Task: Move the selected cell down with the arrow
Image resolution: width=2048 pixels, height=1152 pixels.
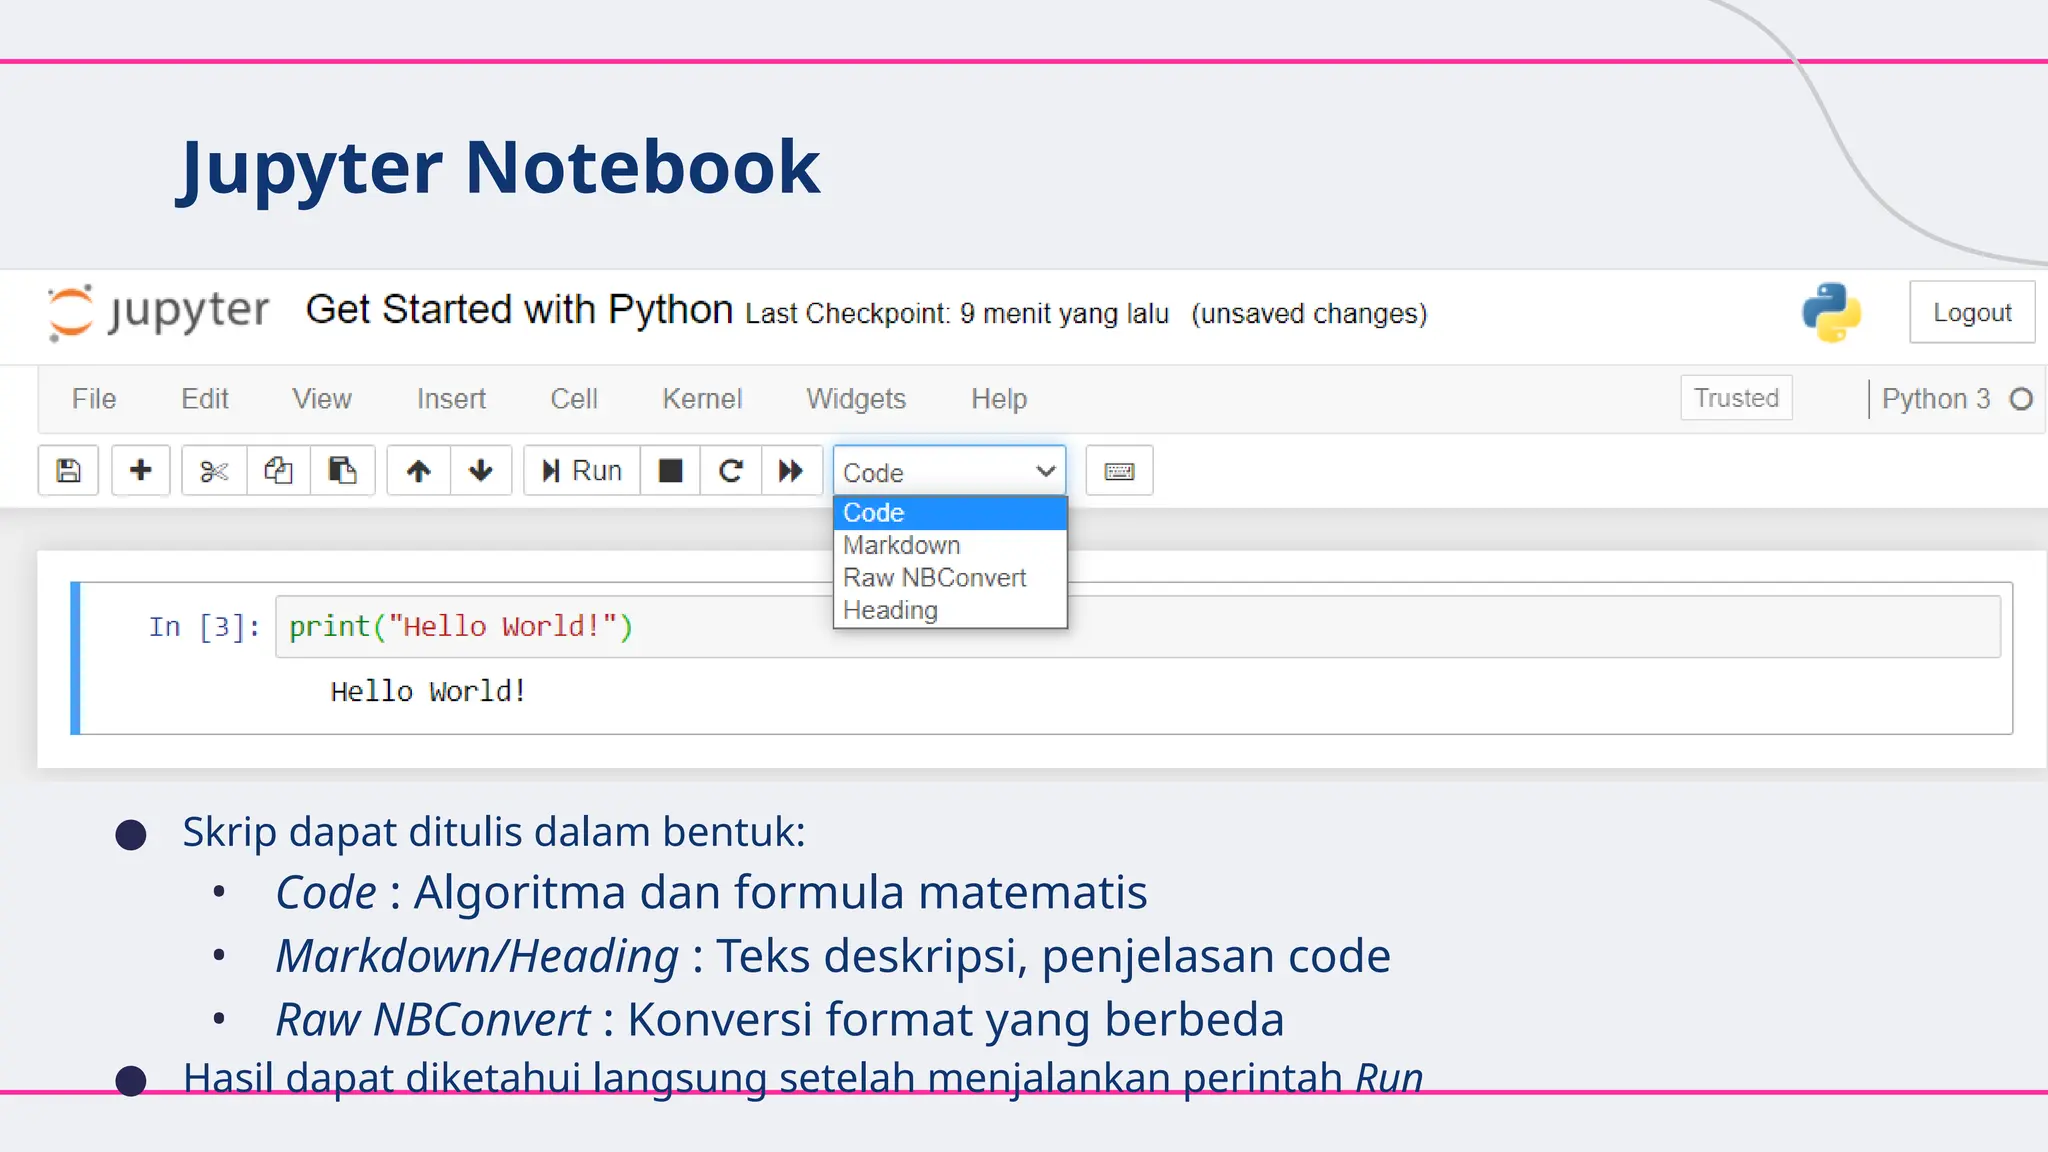Action: point(481,470)
